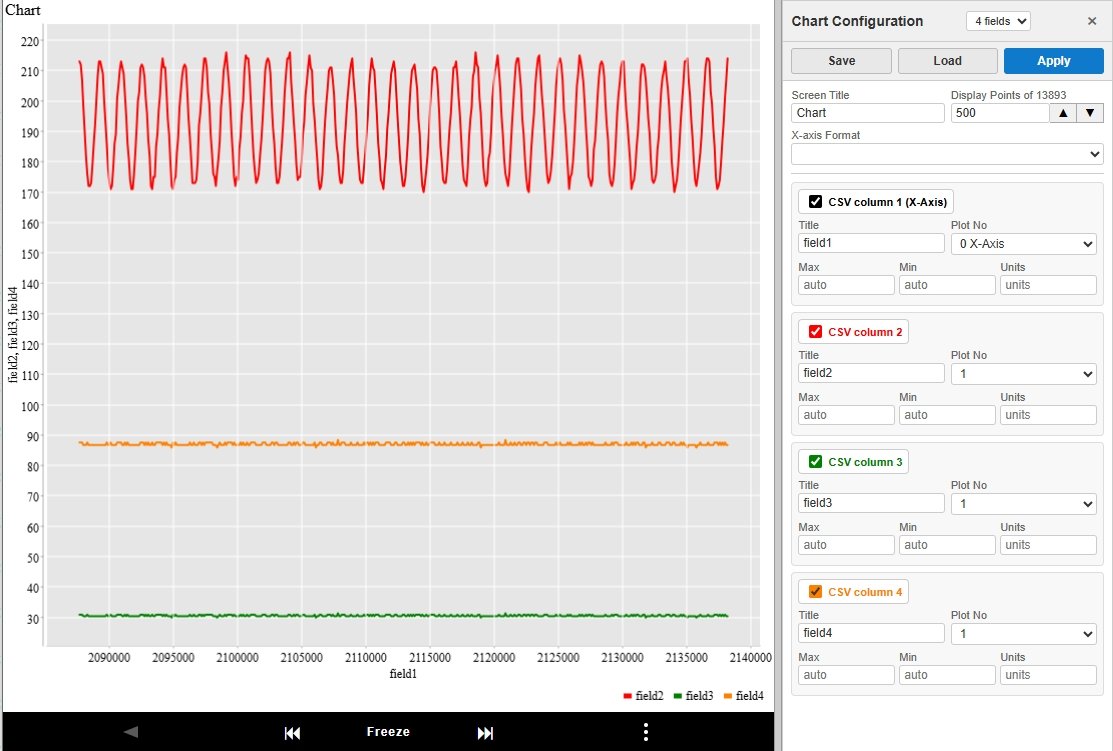Viewport: 1113px width, 751px height.
Task: Open the Plot No dropdown for field2
Action: [x=1023, y=373]
